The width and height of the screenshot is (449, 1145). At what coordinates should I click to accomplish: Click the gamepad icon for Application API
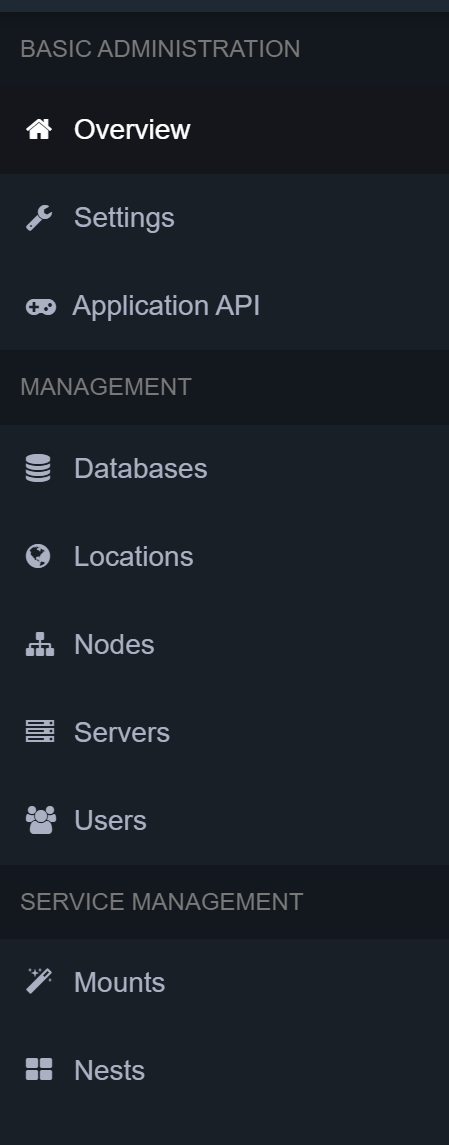click(40, 307)
